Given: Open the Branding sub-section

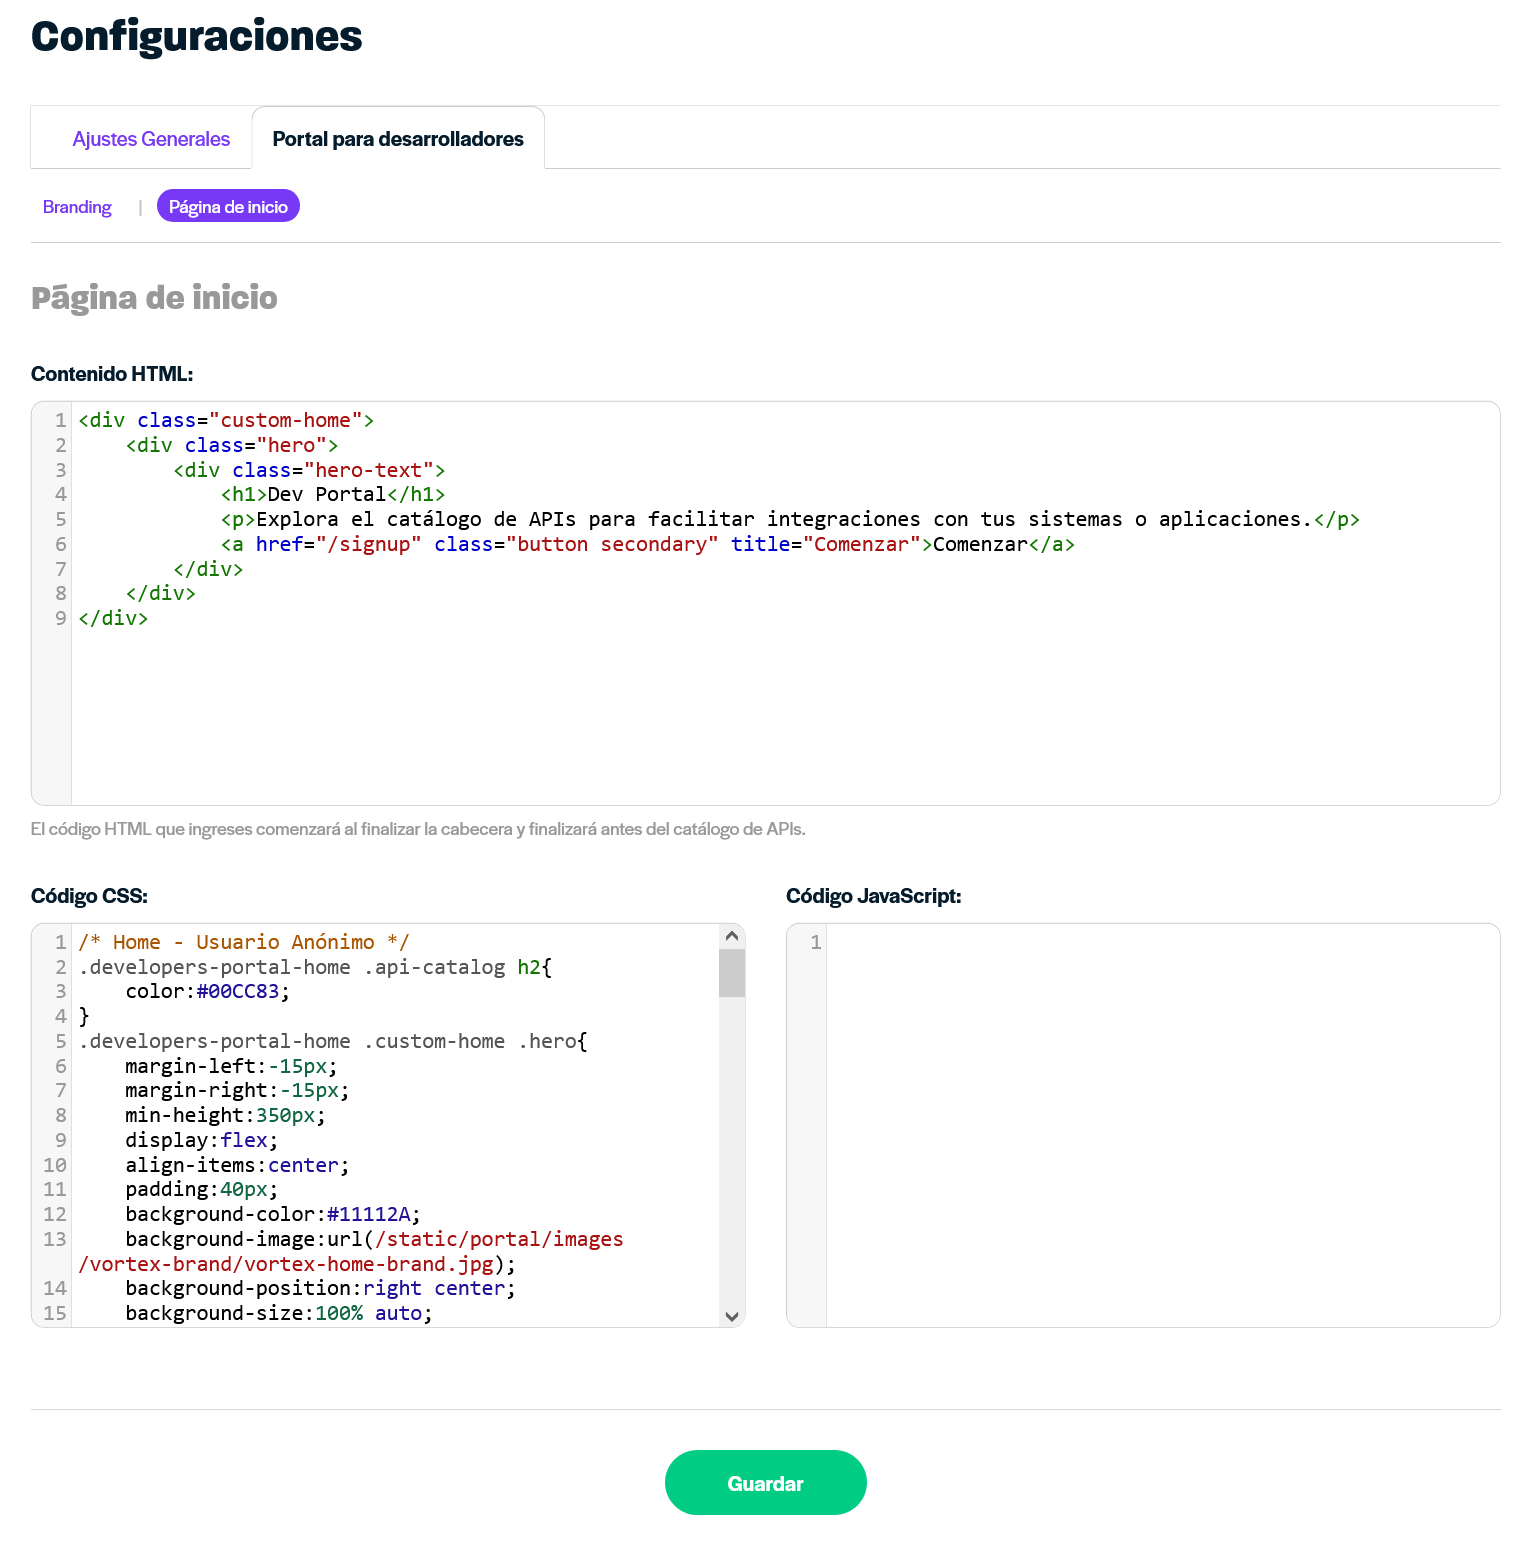Looking at the screenshot, I should (x=77, y=207).
